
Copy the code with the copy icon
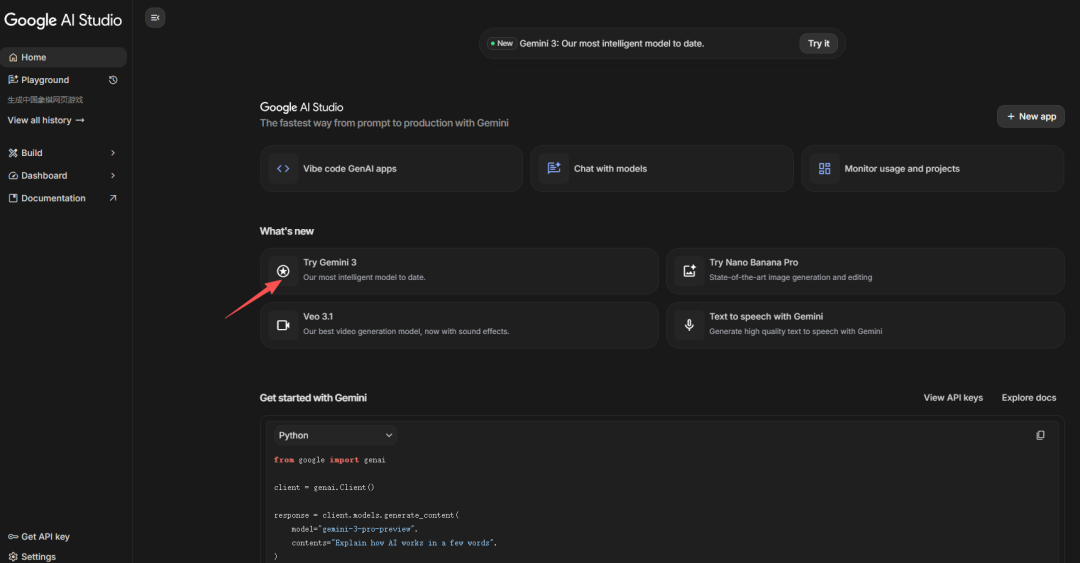(1041, 436)
